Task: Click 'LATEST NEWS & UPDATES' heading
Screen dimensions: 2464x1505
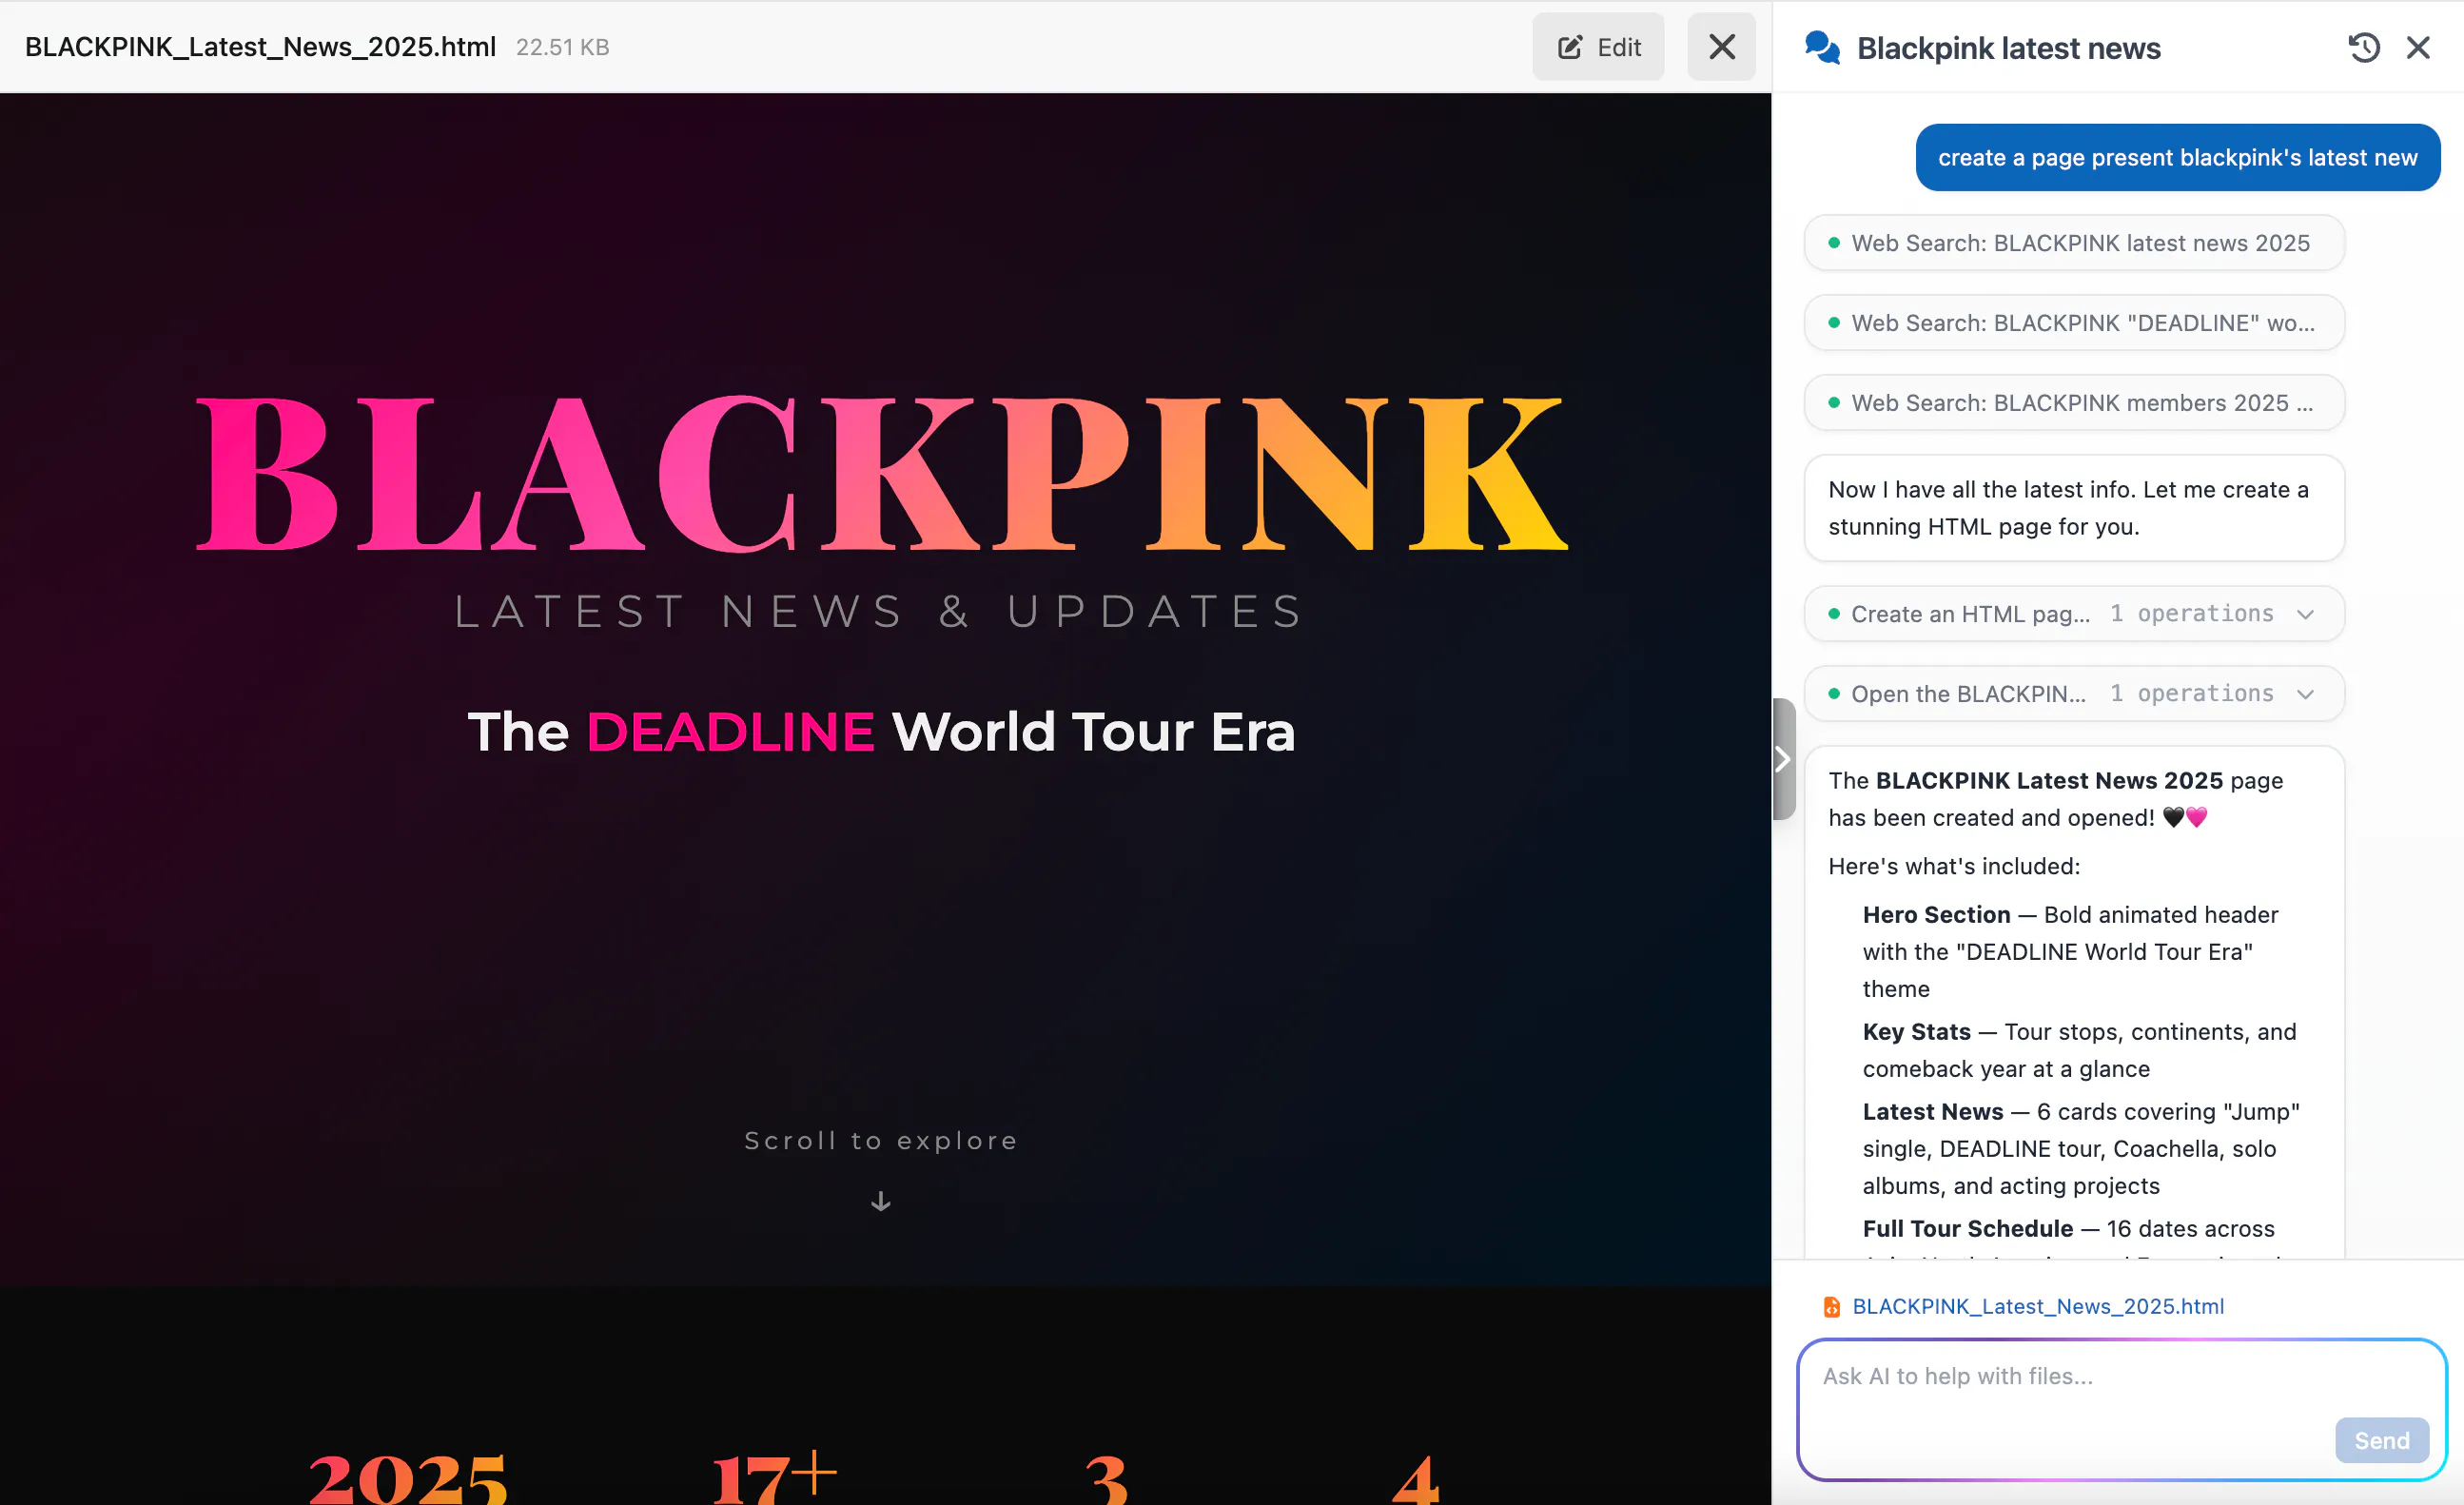Action: click(x=881, y=611)
